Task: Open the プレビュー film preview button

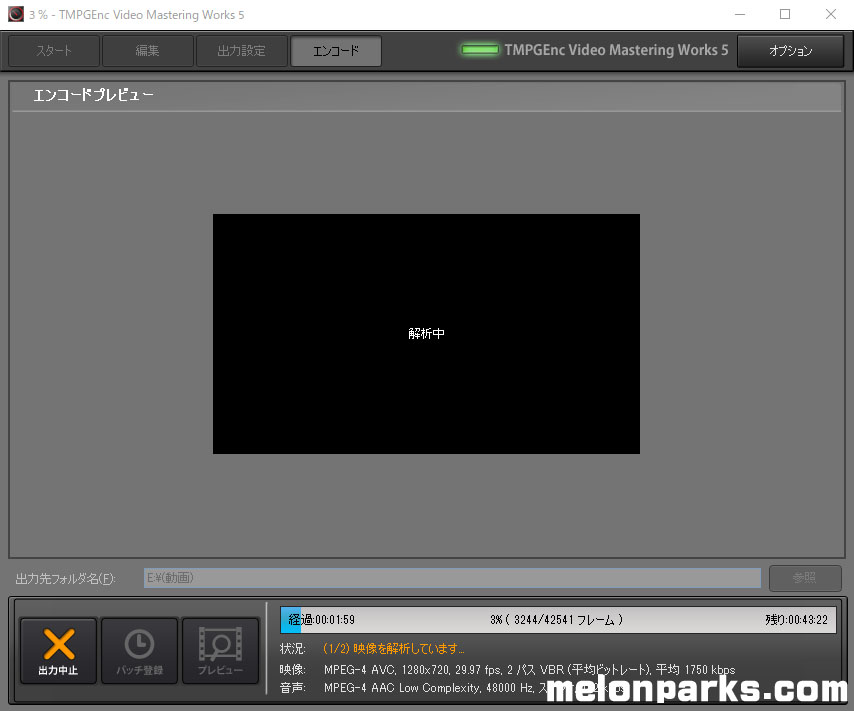Action: tap(220, 651)
